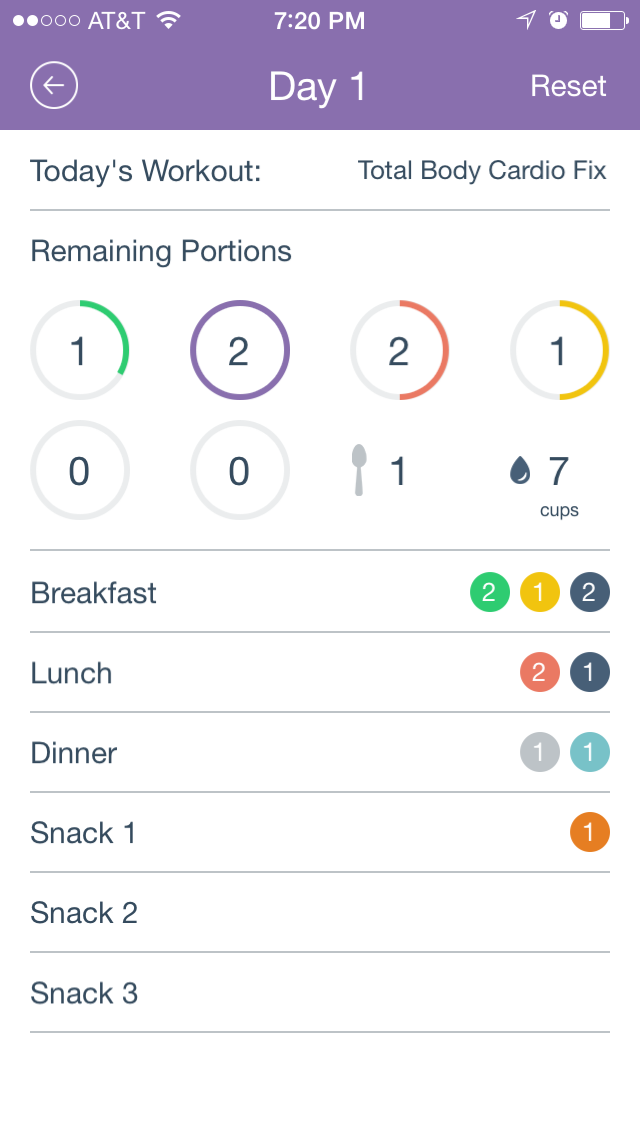Open the Snack 3 section

[84, 992]
